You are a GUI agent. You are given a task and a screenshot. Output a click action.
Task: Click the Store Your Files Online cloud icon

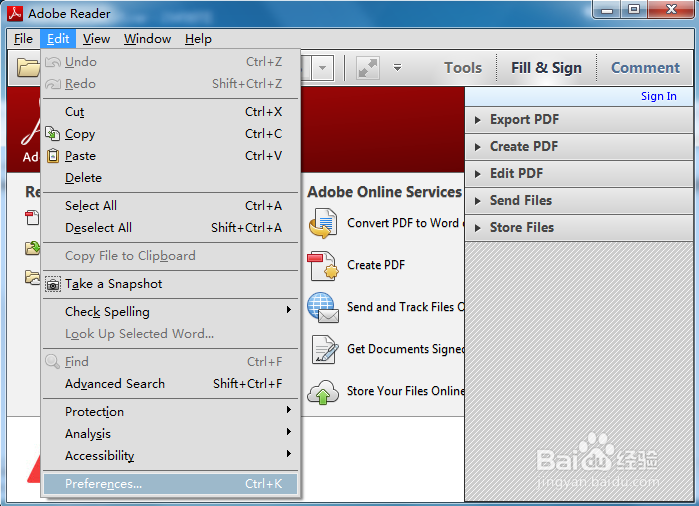click(323, 392)
